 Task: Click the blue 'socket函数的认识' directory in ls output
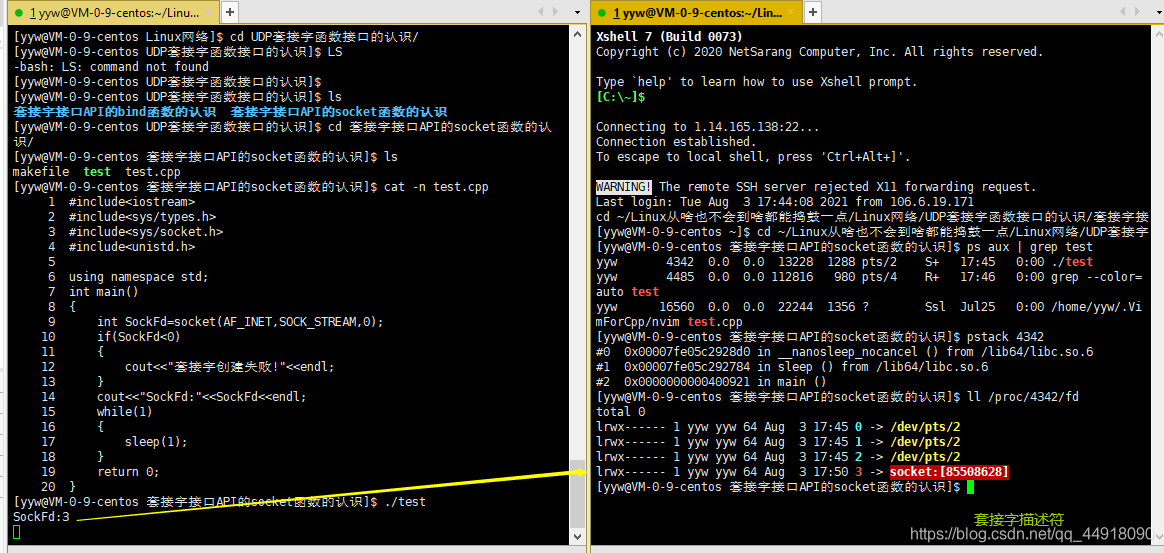tap(339, 111)
